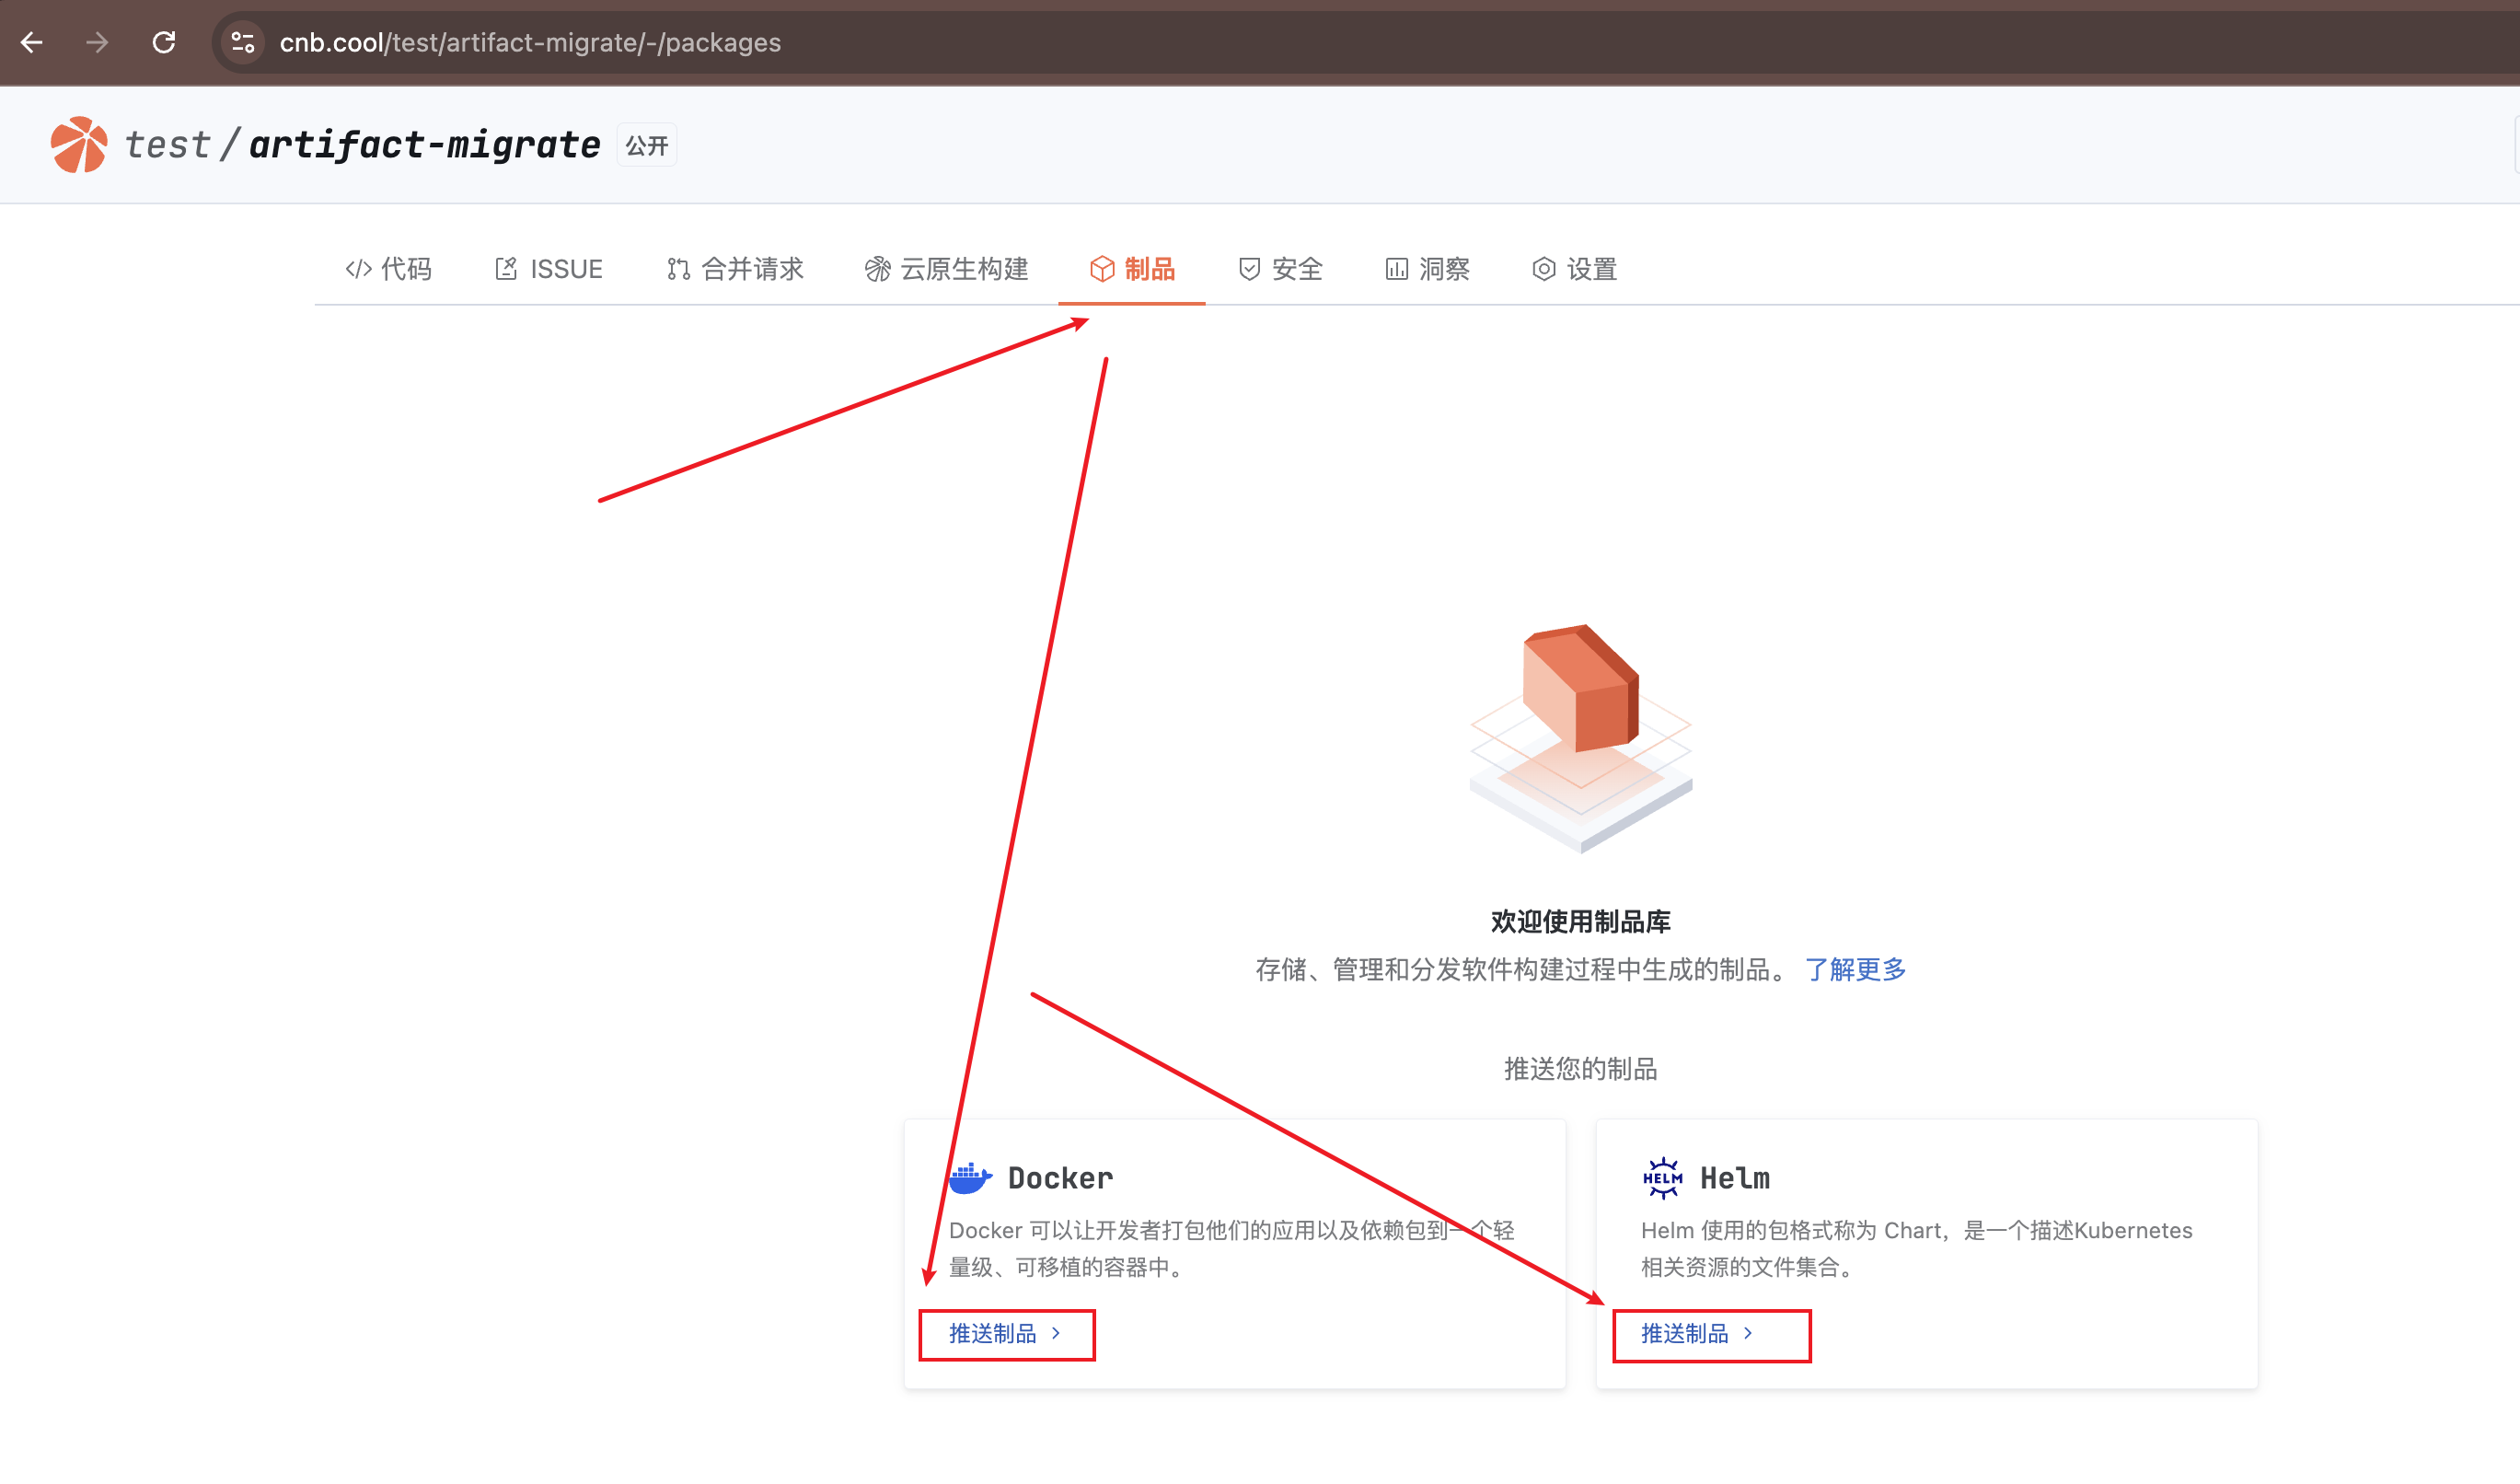View the 洞察 tab
This screenshot has width=2520, height=1484.
[1427, 269]
